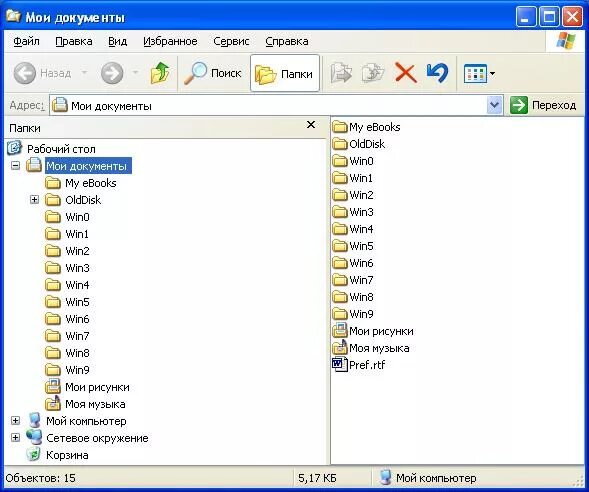Select Мои документы in the tree
This screenshot has height=492, width=589.
point(88,166)
